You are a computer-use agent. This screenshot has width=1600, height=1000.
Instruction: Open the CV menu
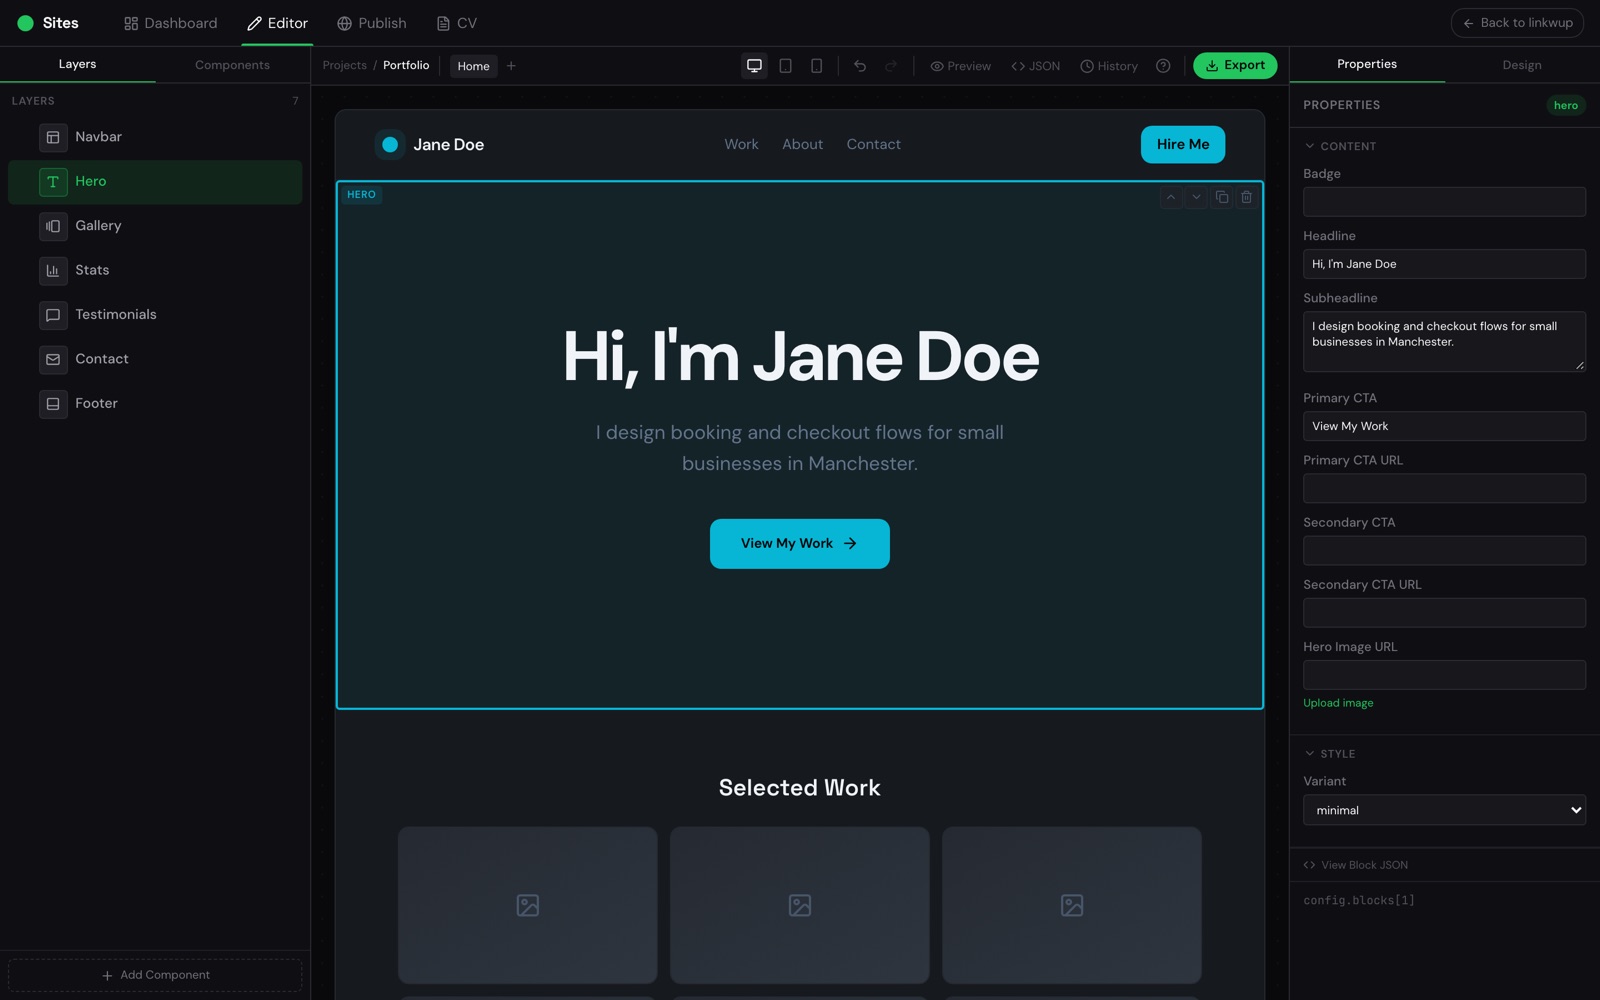pos(457,23)
